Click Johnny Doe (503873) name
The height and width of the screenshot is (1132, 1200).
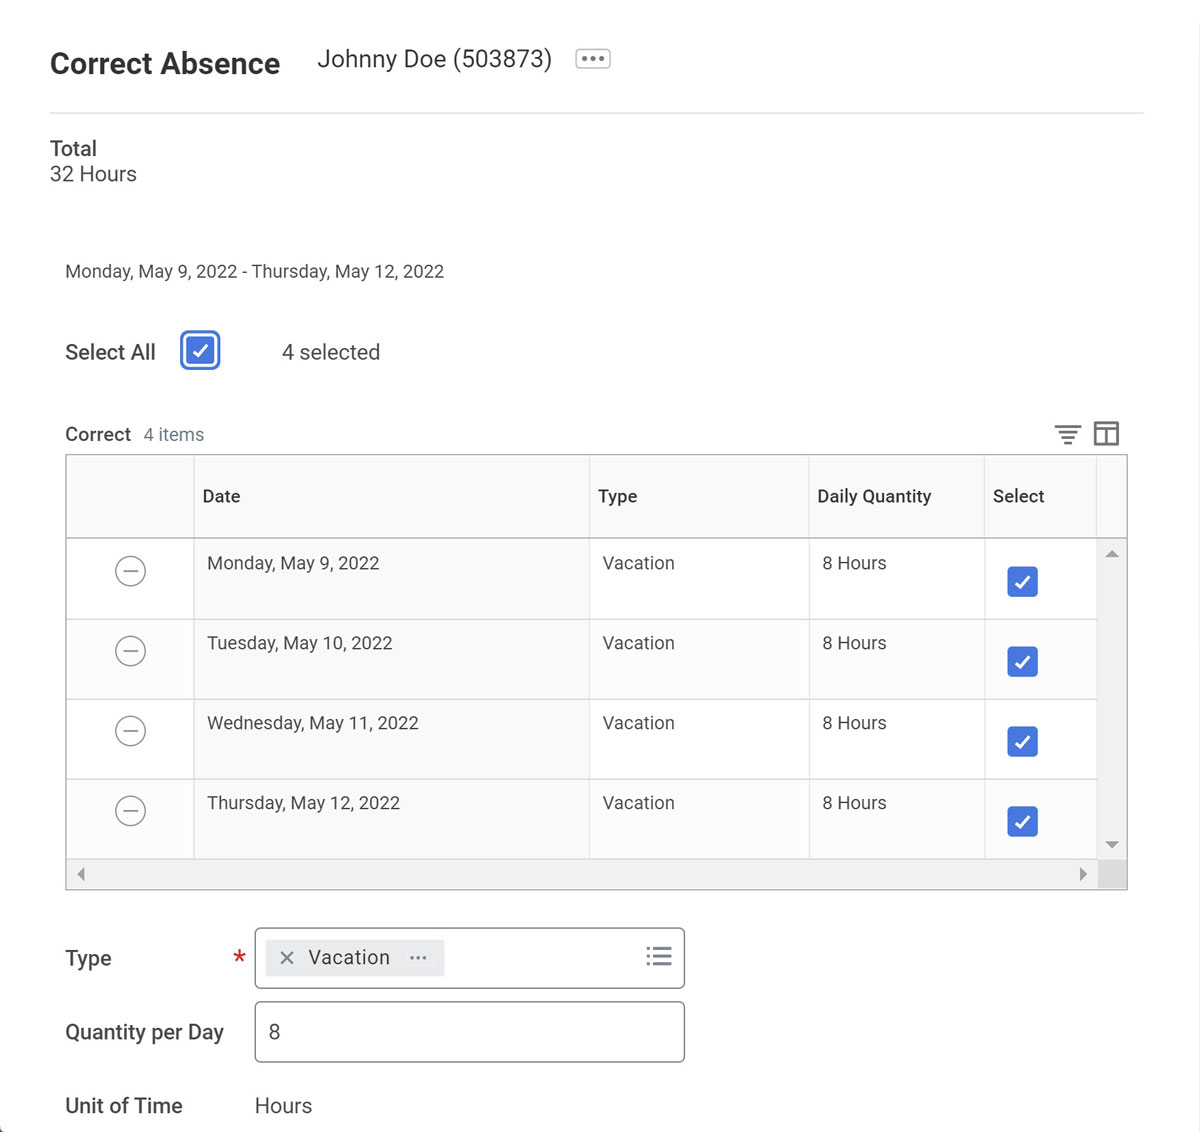coord(435,59)
